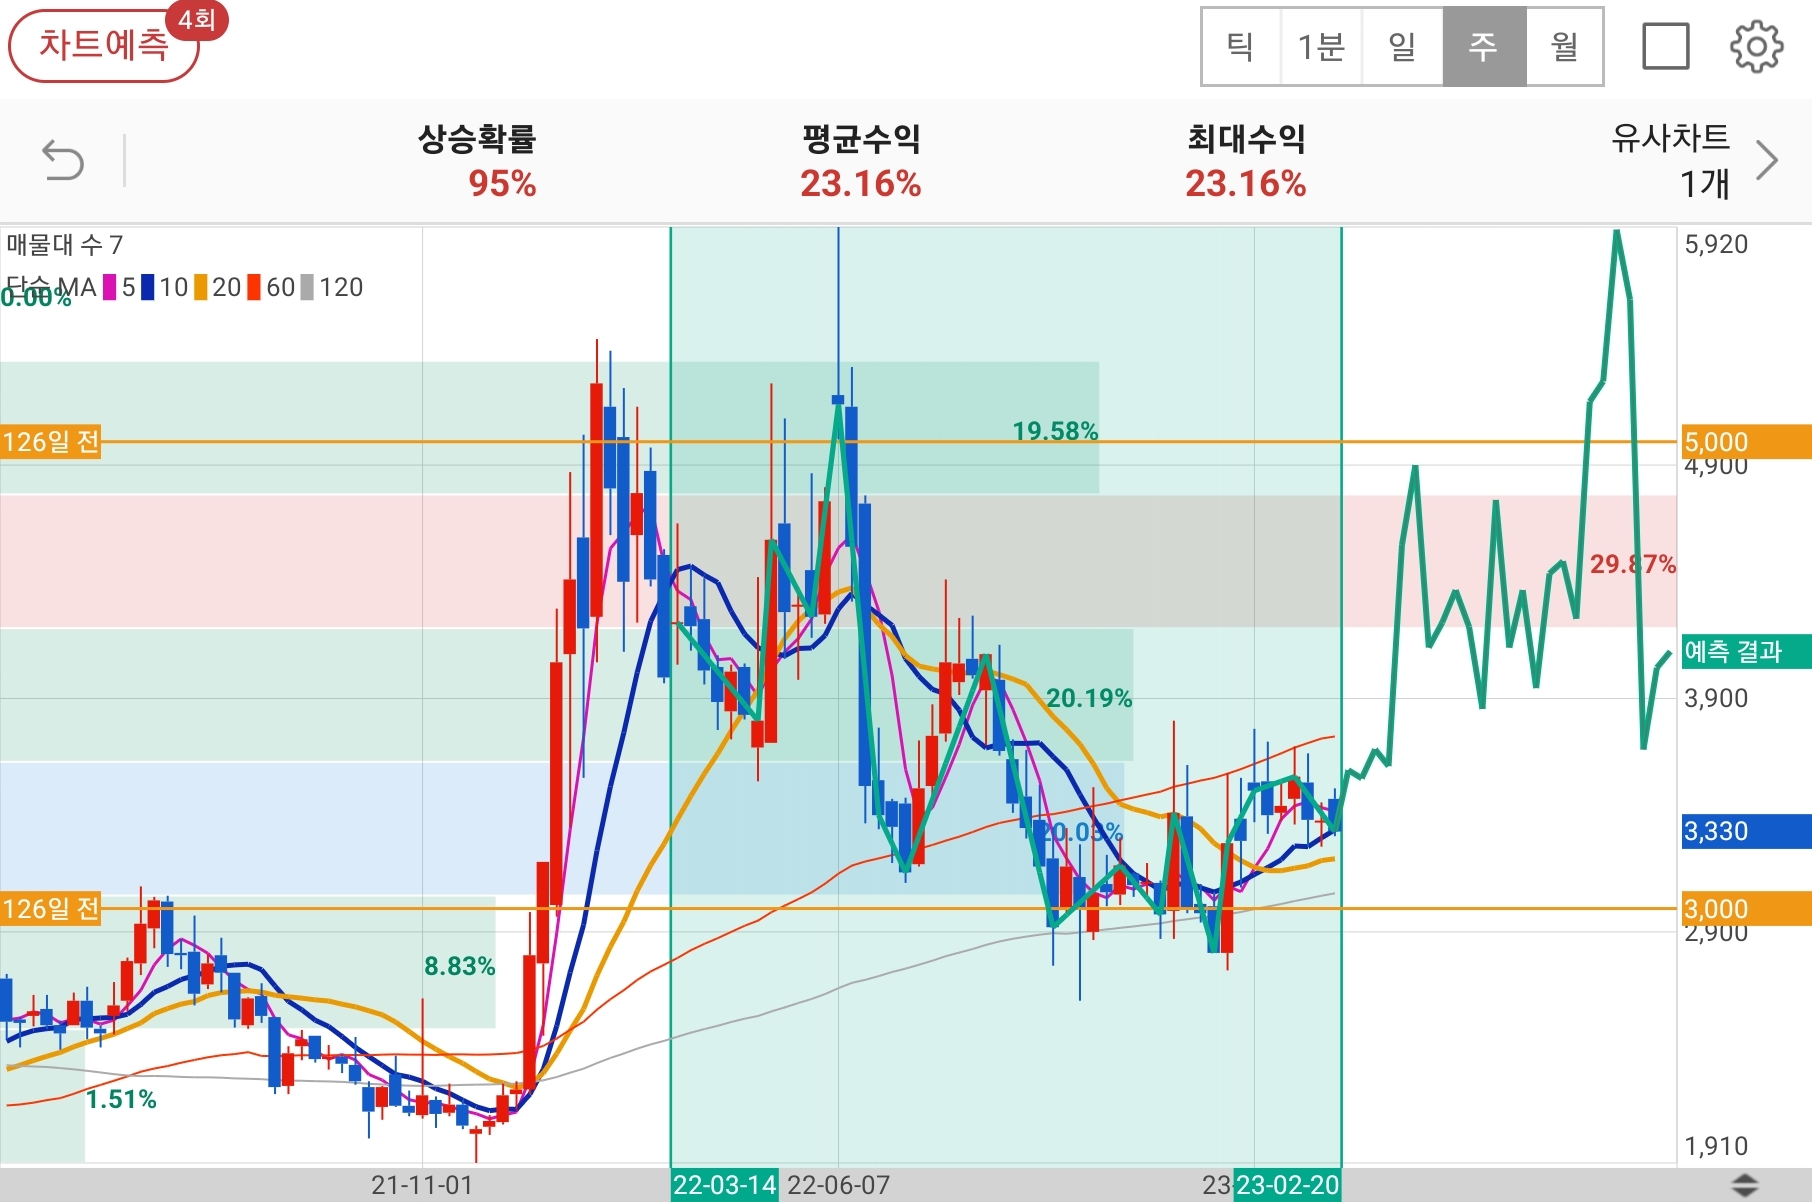The height and width of the screenshot is (1202, 1812).
Task: Tap the 평균수익 23.16% value
Action: 861,184
